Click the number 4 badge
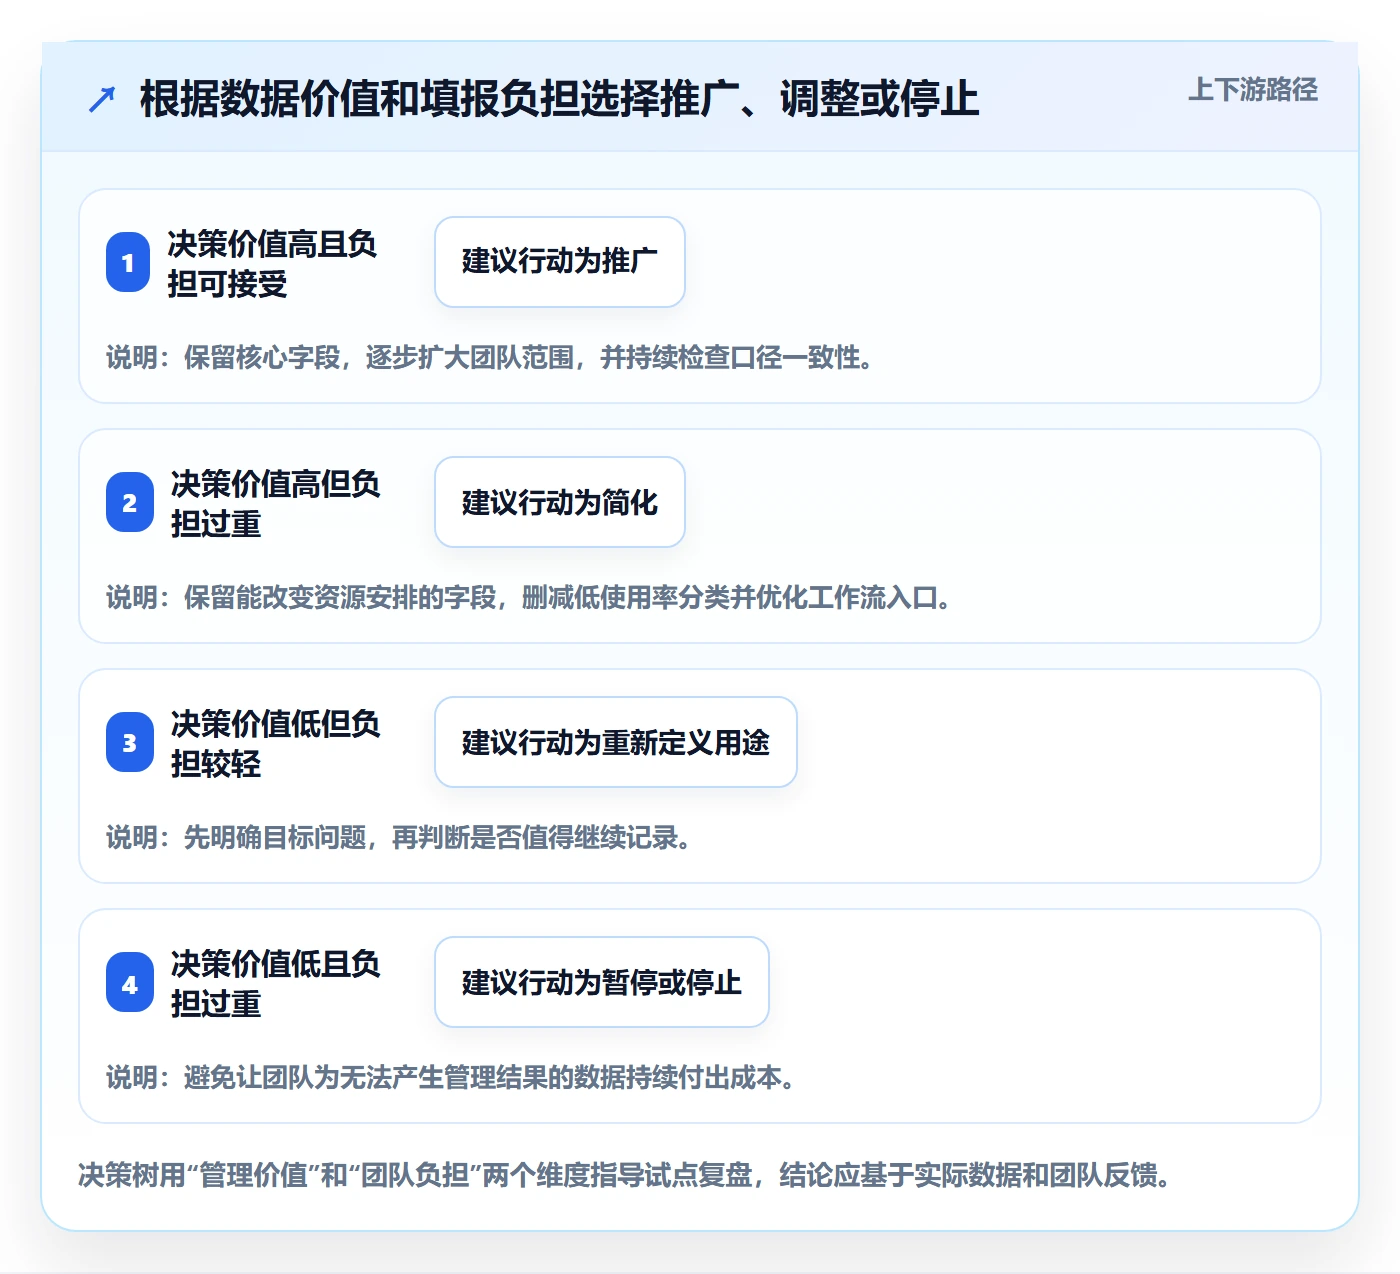Image resolution: width=1400 pixels, height=1274 pixels. point(130,983)
